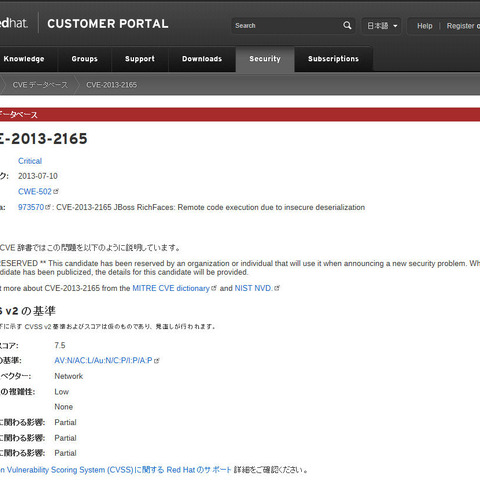Screen dimensions: 480x480
Task: Open the Security tab
Action: pyautogui.click(x=265, y=59)
